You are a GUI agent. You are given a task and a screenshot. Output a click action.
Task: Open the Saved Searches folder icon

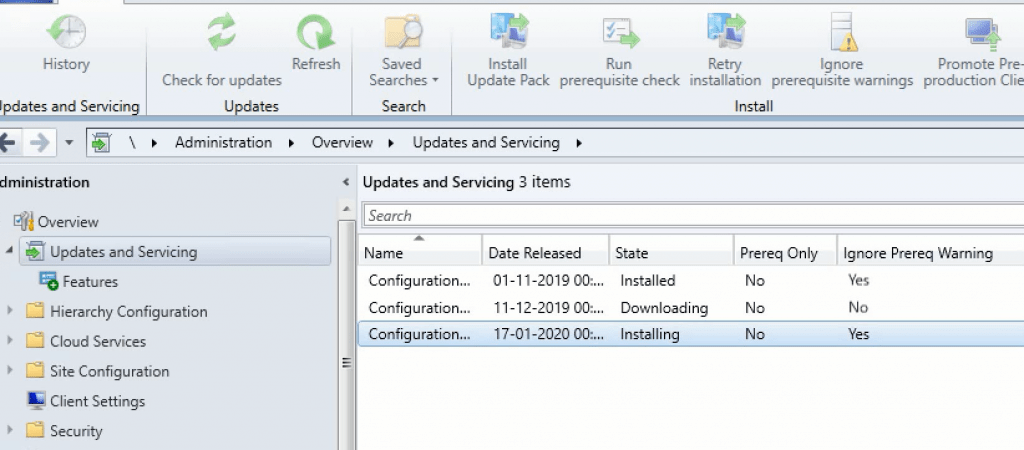click(403, 33)
